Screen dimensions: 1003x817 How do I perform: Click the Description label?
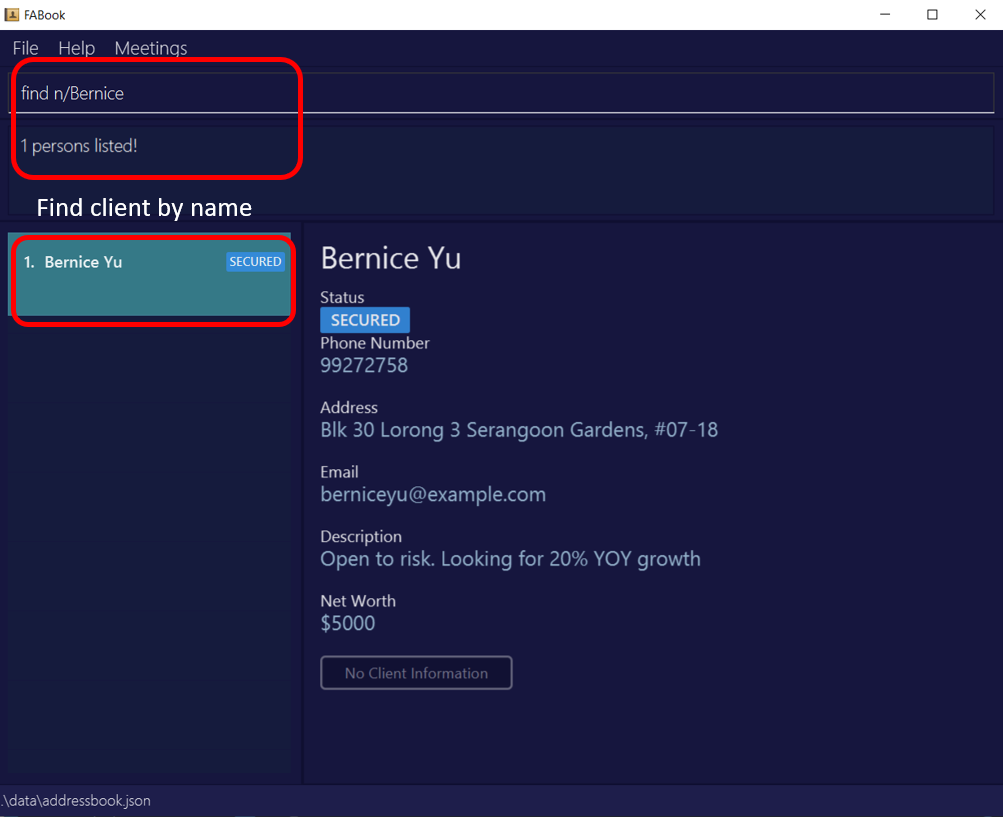[x=361, y=537]
